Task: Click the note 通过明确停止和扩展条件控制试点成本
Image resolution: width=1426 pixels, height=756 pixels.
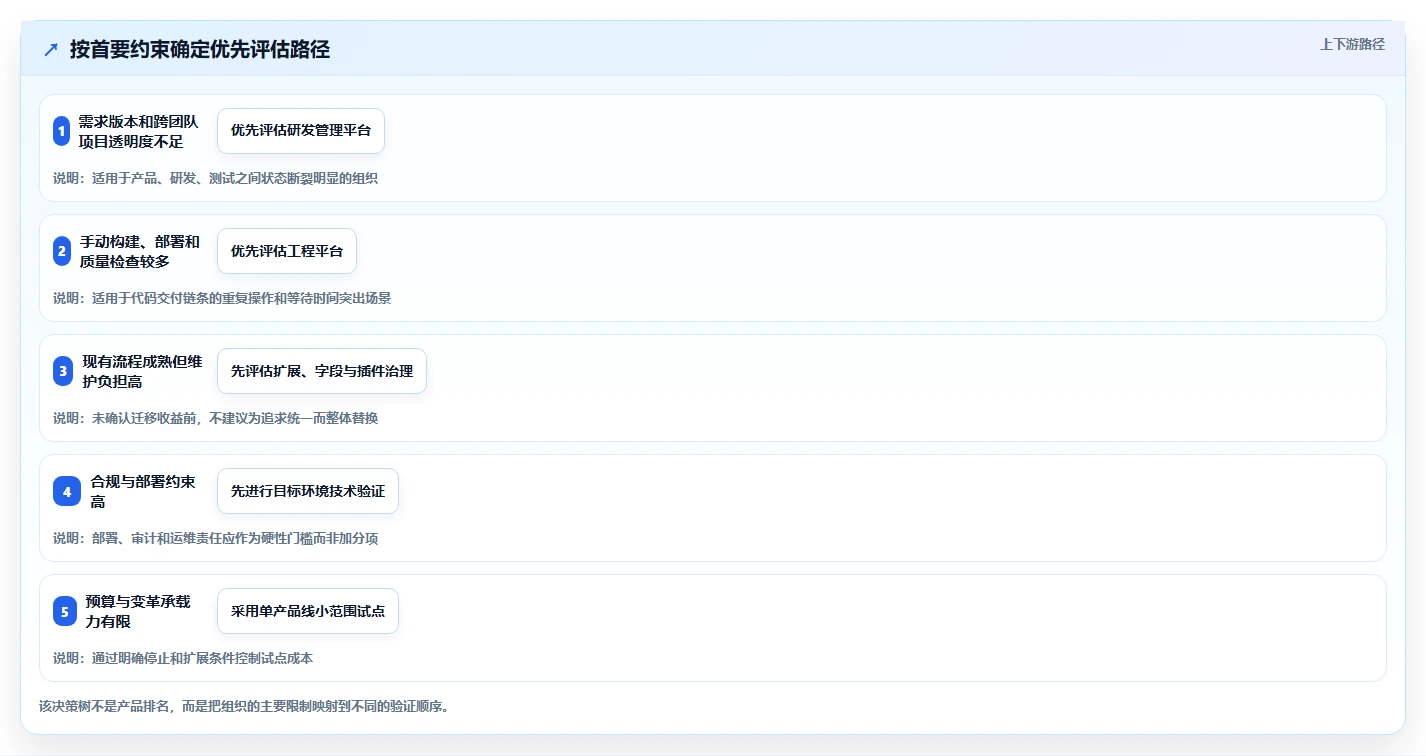Action: tap(183, 658)
